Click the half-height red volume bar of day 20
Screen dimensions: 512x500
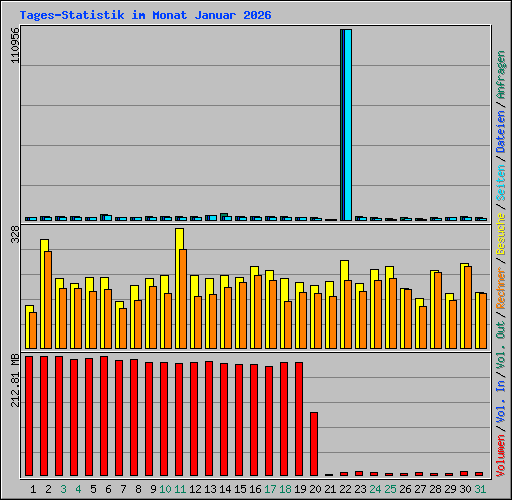pos(314,444)
